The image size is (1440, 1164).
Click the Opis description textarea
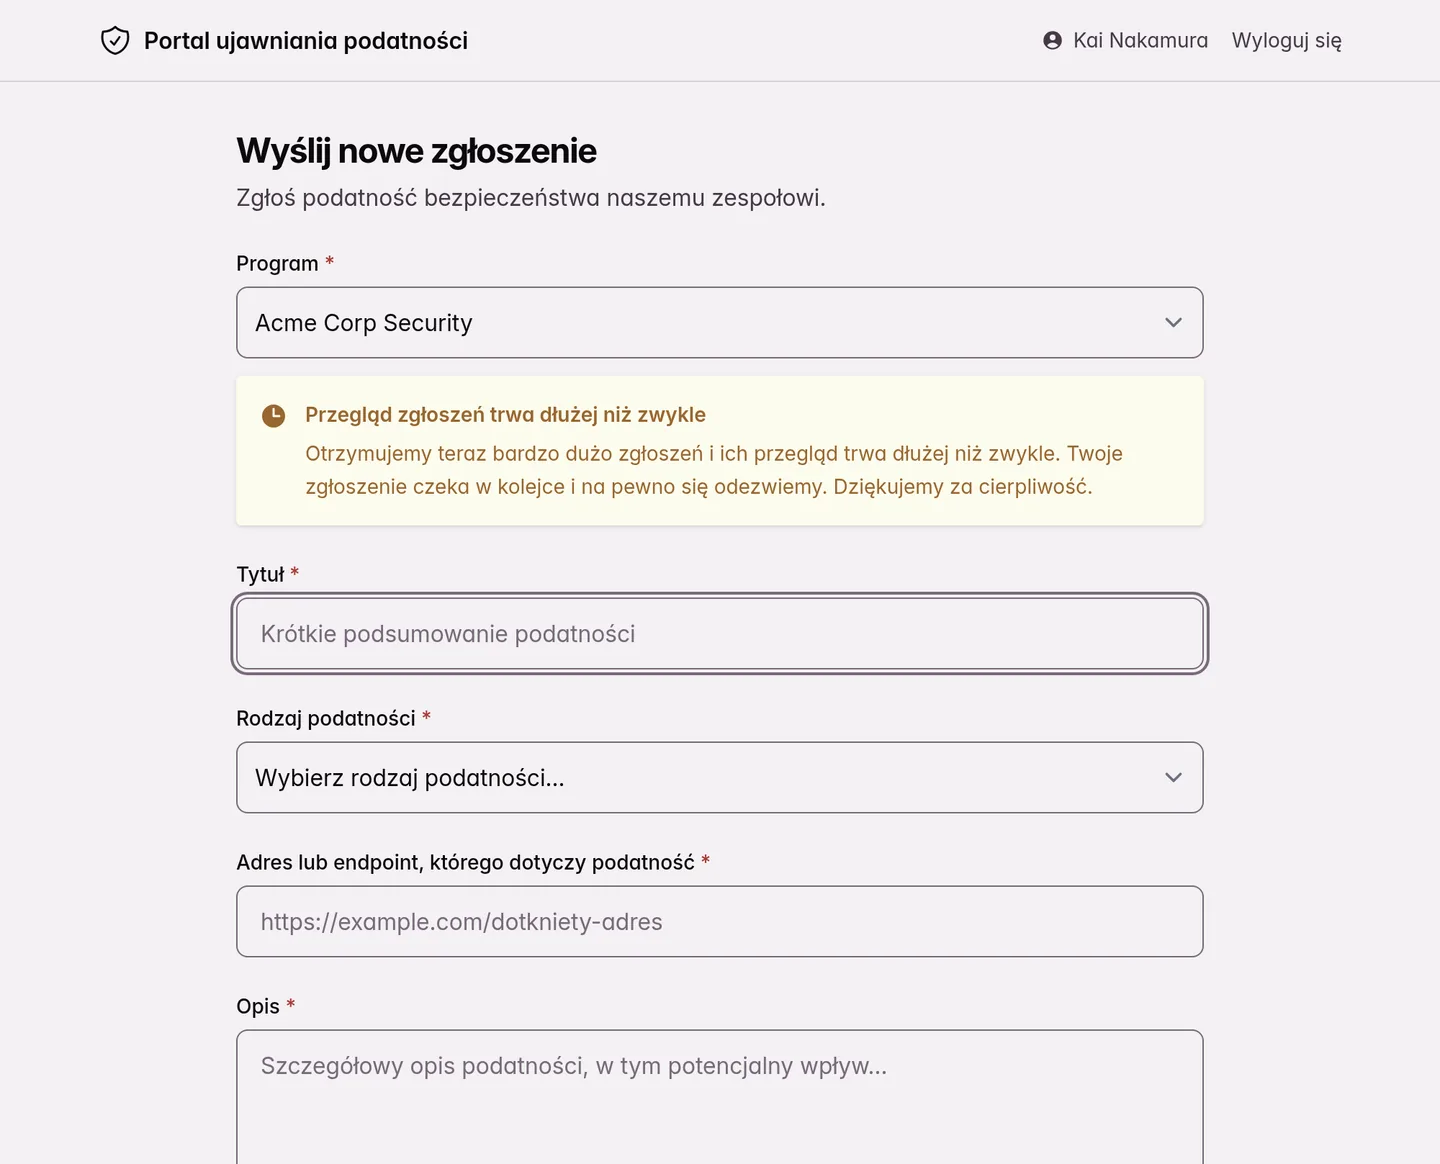tap(720, 1097)
